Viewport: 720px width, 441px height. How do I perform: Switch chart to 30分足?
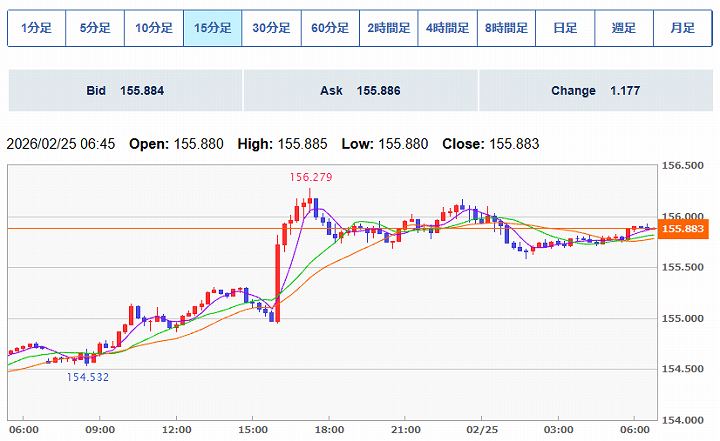pos(271,28)
